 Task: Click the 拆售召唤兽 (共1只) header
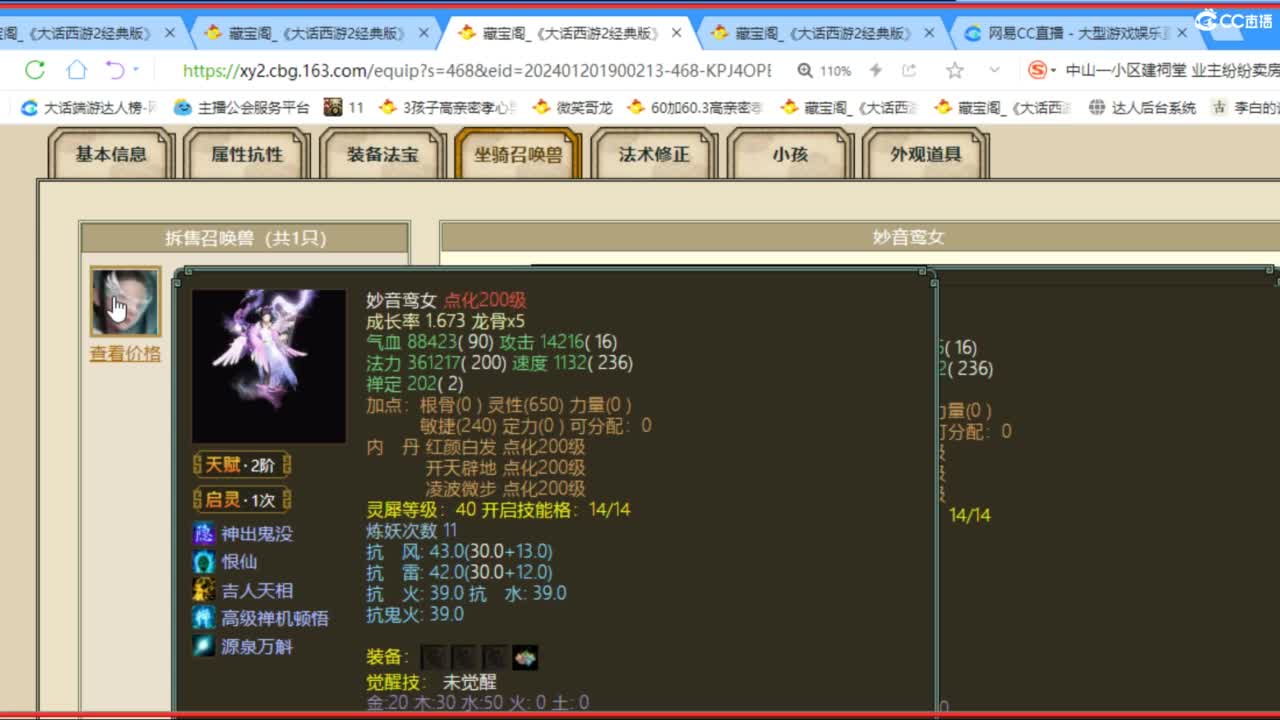point(245,238)
